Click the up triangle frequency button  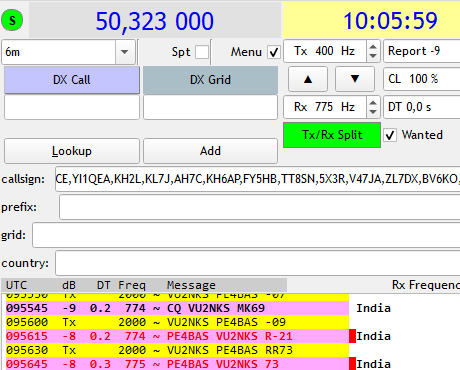click(308, 79)
